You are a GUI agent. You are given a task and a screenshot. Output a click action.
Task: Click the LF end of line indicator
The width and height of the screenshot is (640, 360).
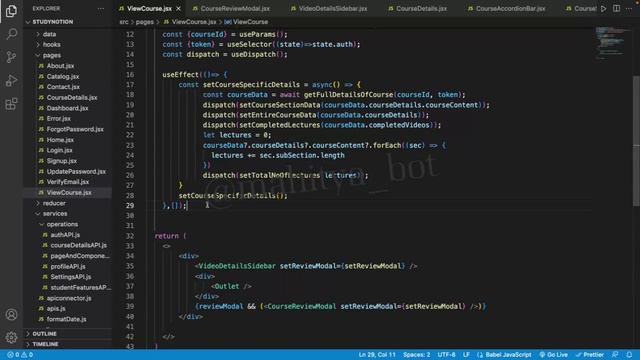click(x=466, y=355)
